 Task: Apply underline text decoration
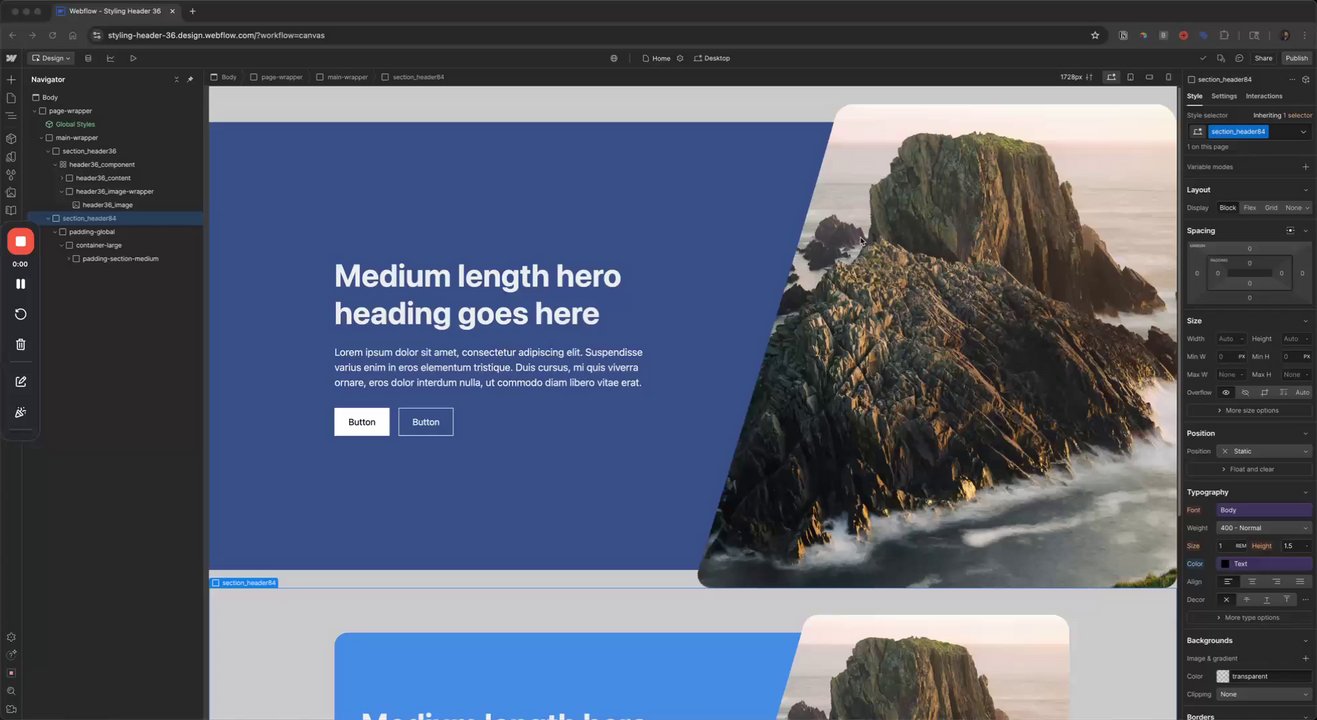(x=1266, y=600)
